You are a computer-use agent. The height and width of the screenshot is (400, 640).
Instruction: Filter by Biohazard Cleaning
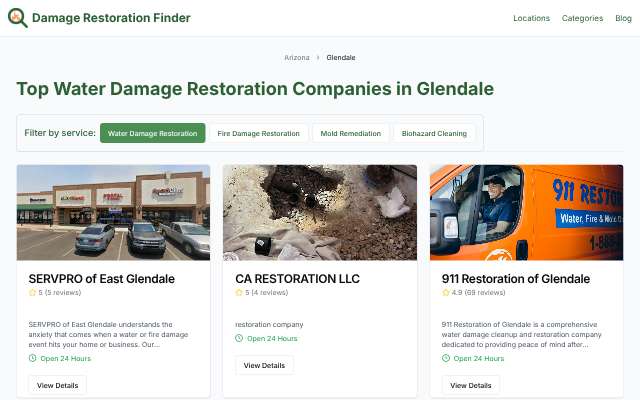click(434, 133)
